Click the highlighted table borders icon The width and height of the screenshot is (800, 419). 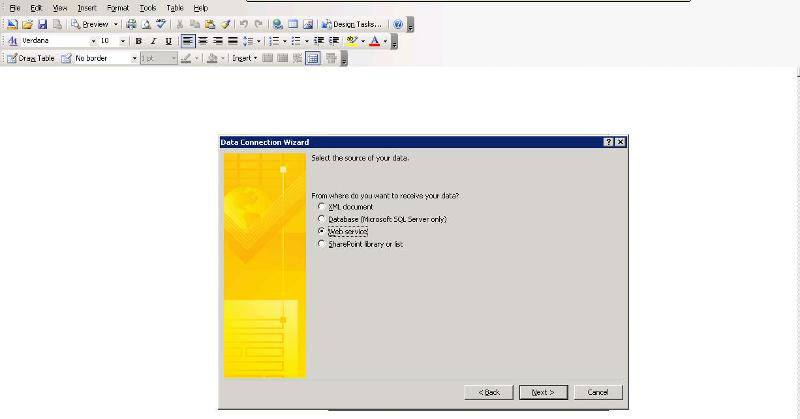pyautogui.click(x=312, y=58)
